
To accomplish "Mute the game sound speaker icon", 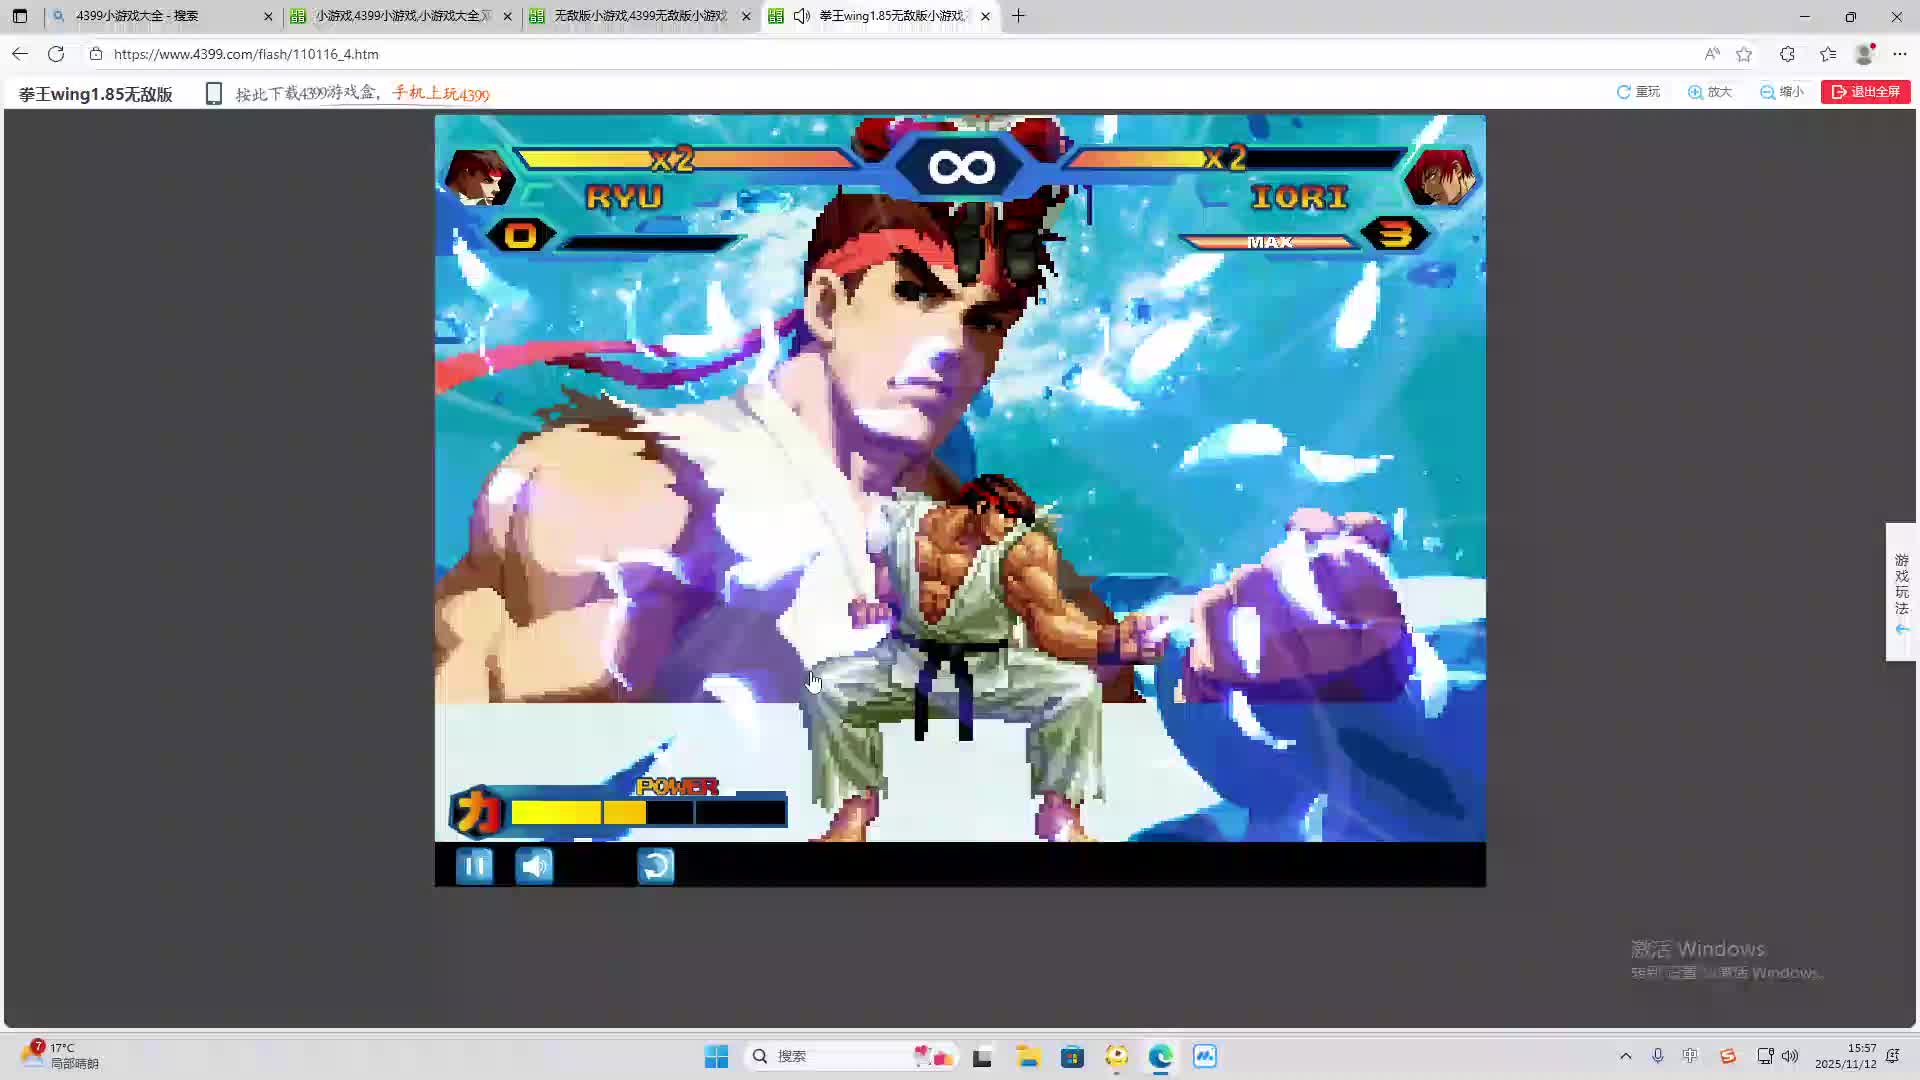I will [x=534, y=866].
